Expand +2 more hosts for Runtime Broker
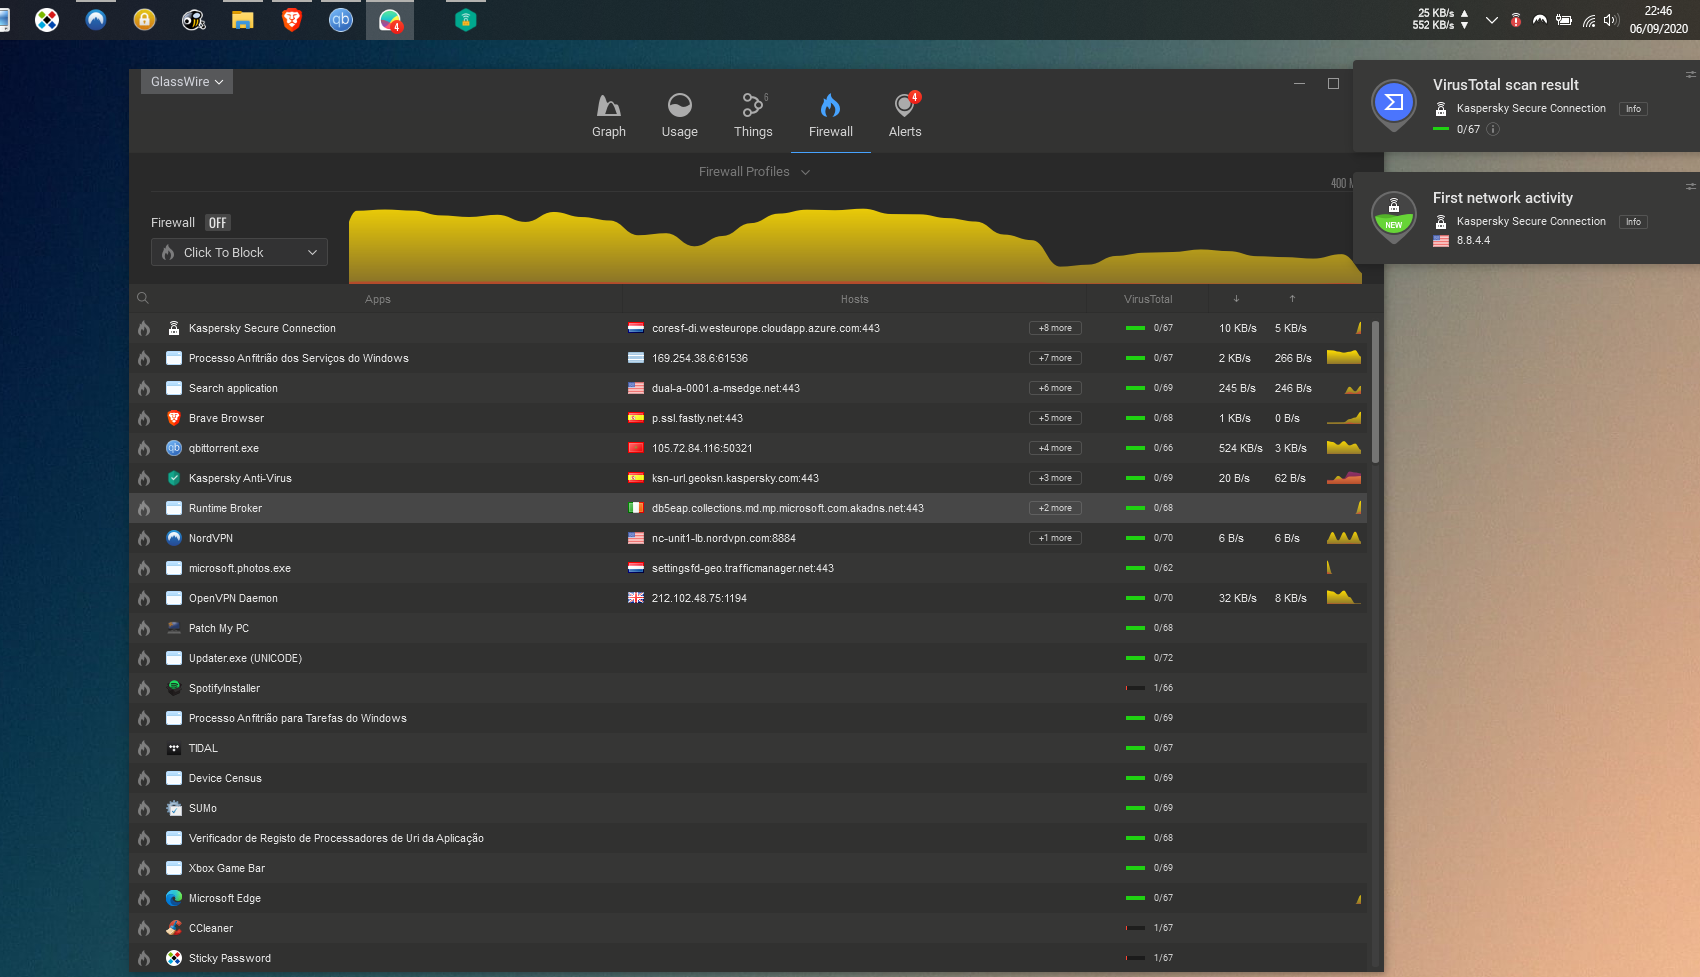 [x=1055, y=508]
